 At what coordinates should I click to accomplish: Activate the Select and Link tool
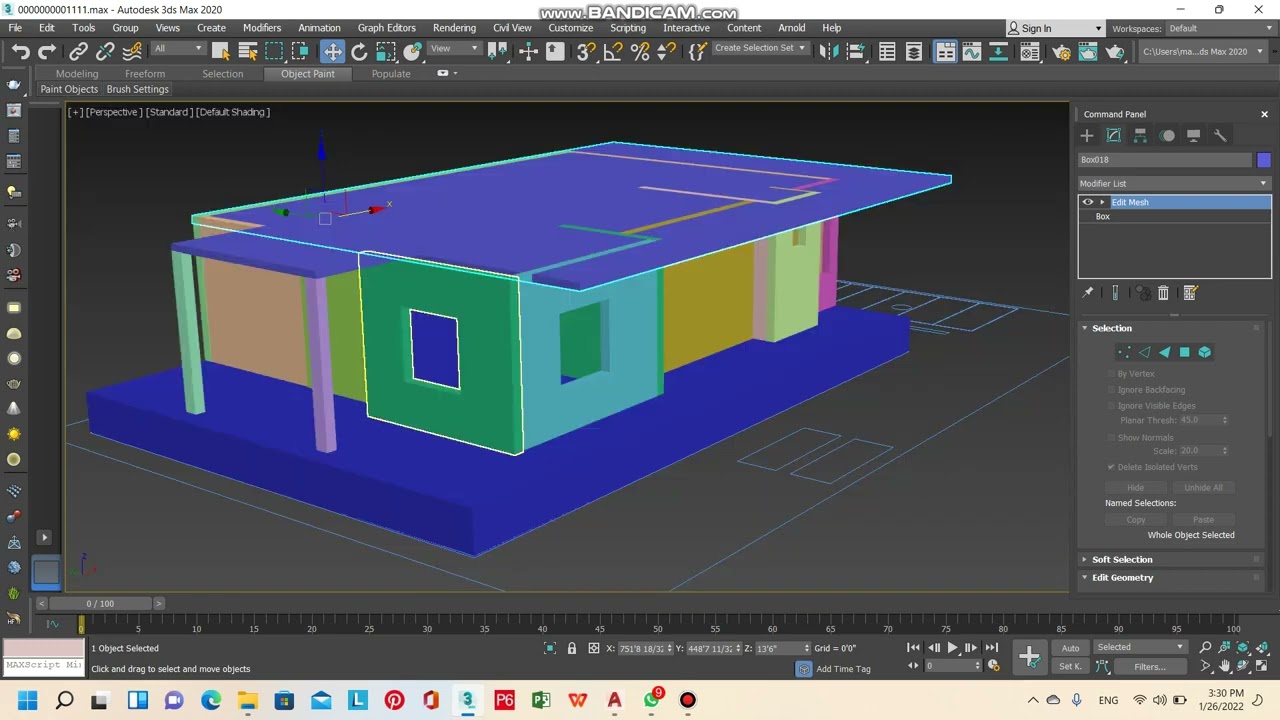pyautogui.click(x=78, y=52)
